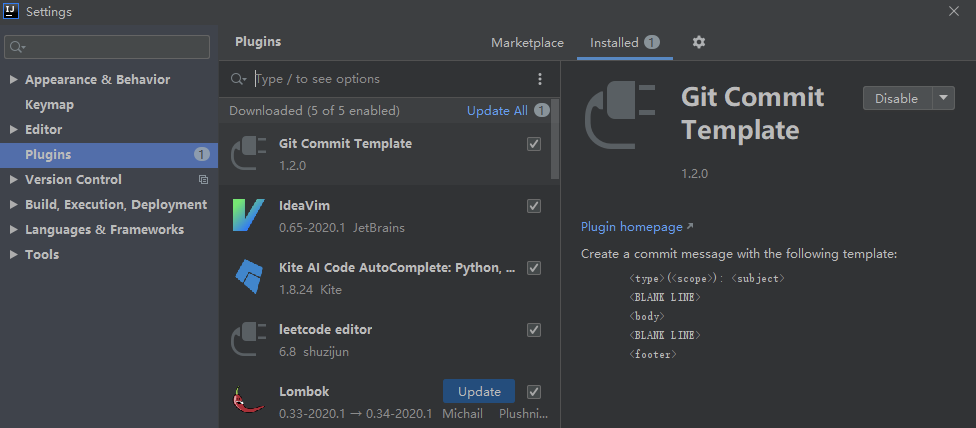Click the Lombok chili pepper icon

tap(247, 401)
